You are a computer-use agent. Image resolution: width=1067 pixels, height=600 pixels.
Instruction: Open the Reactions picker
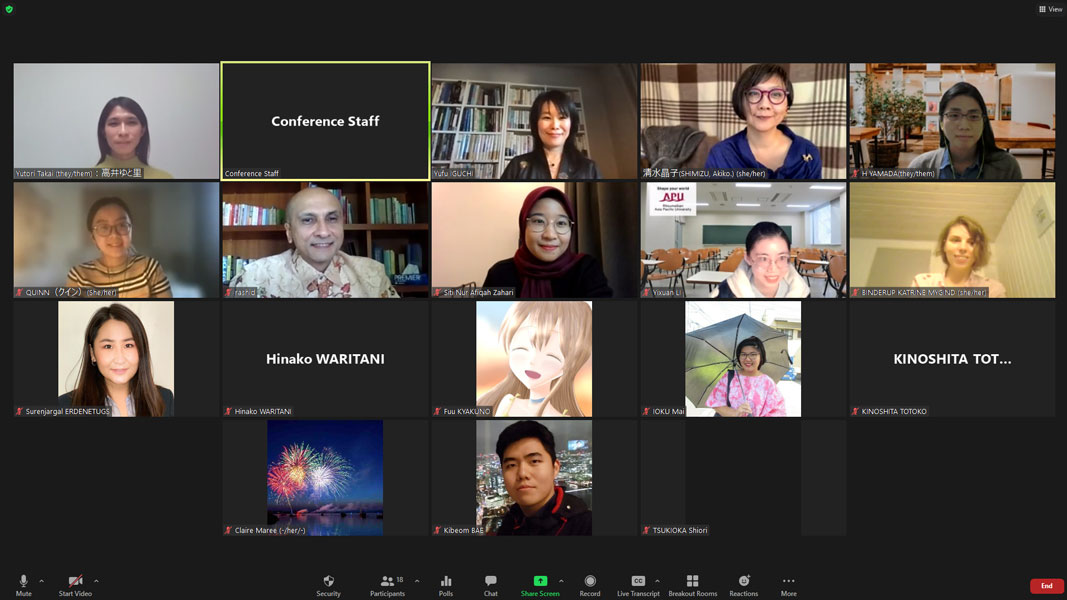tap(743, 585)
